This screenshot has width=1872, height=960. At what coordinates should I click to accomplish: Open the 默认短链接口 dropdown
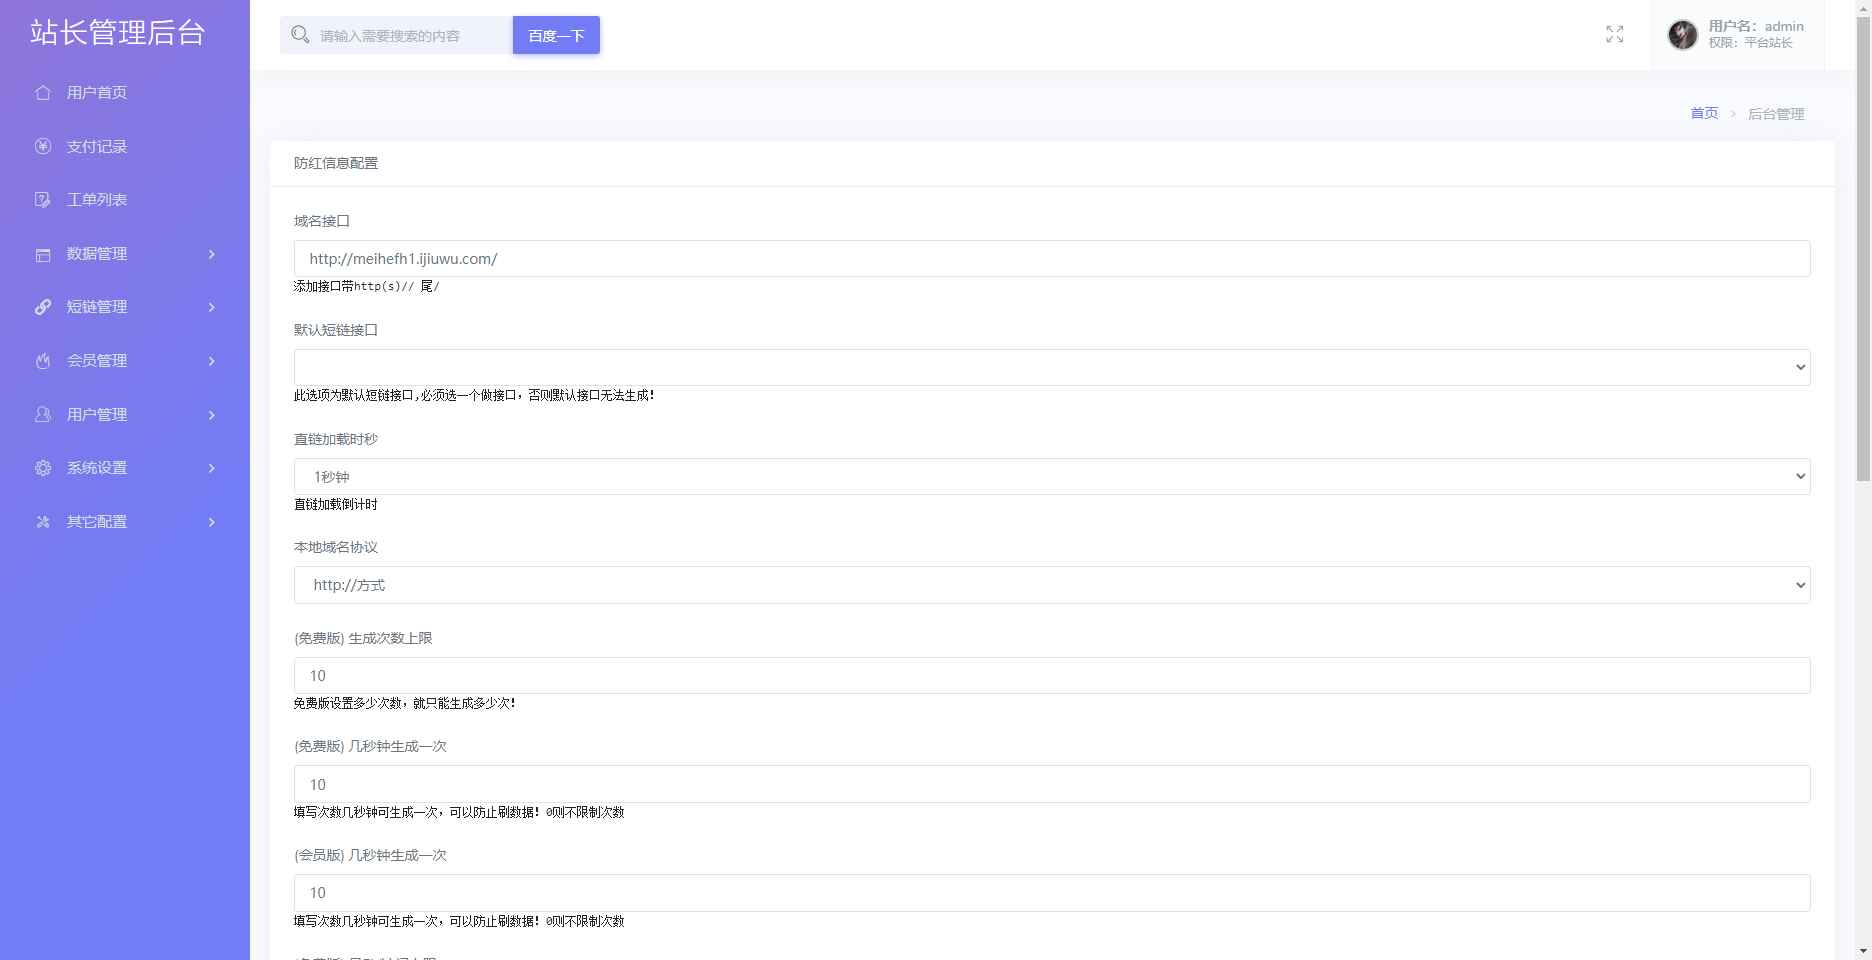tap(1051, 367)
